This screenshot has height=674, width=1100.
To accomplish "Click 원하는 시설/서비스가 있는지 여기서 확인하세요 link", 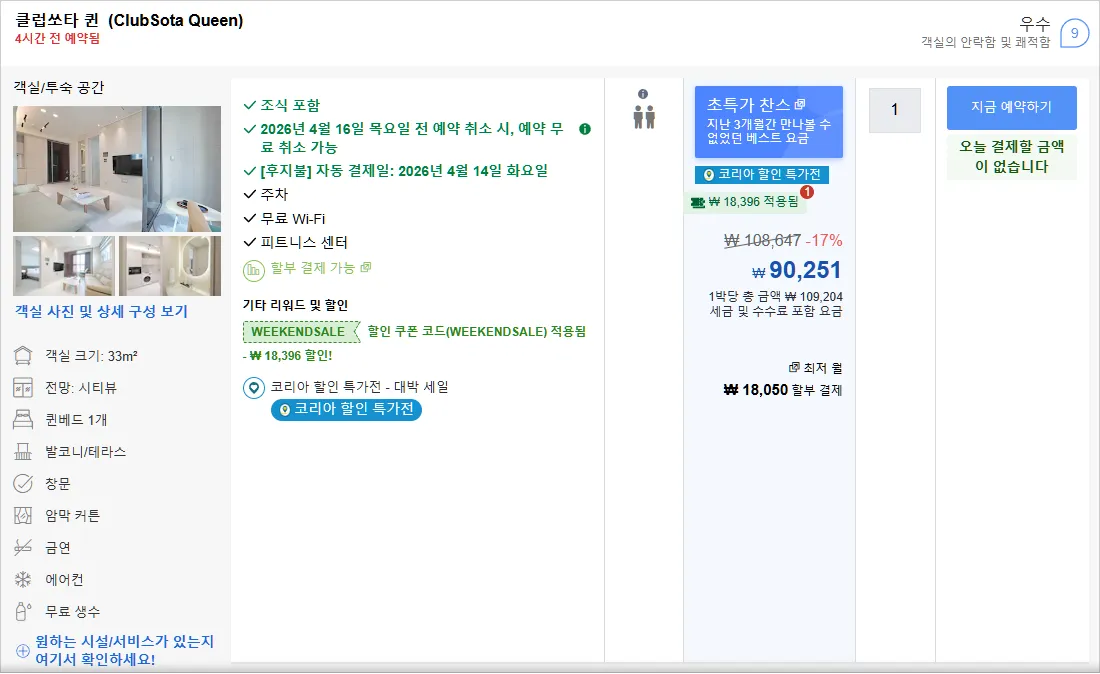I will pos(124,650).
